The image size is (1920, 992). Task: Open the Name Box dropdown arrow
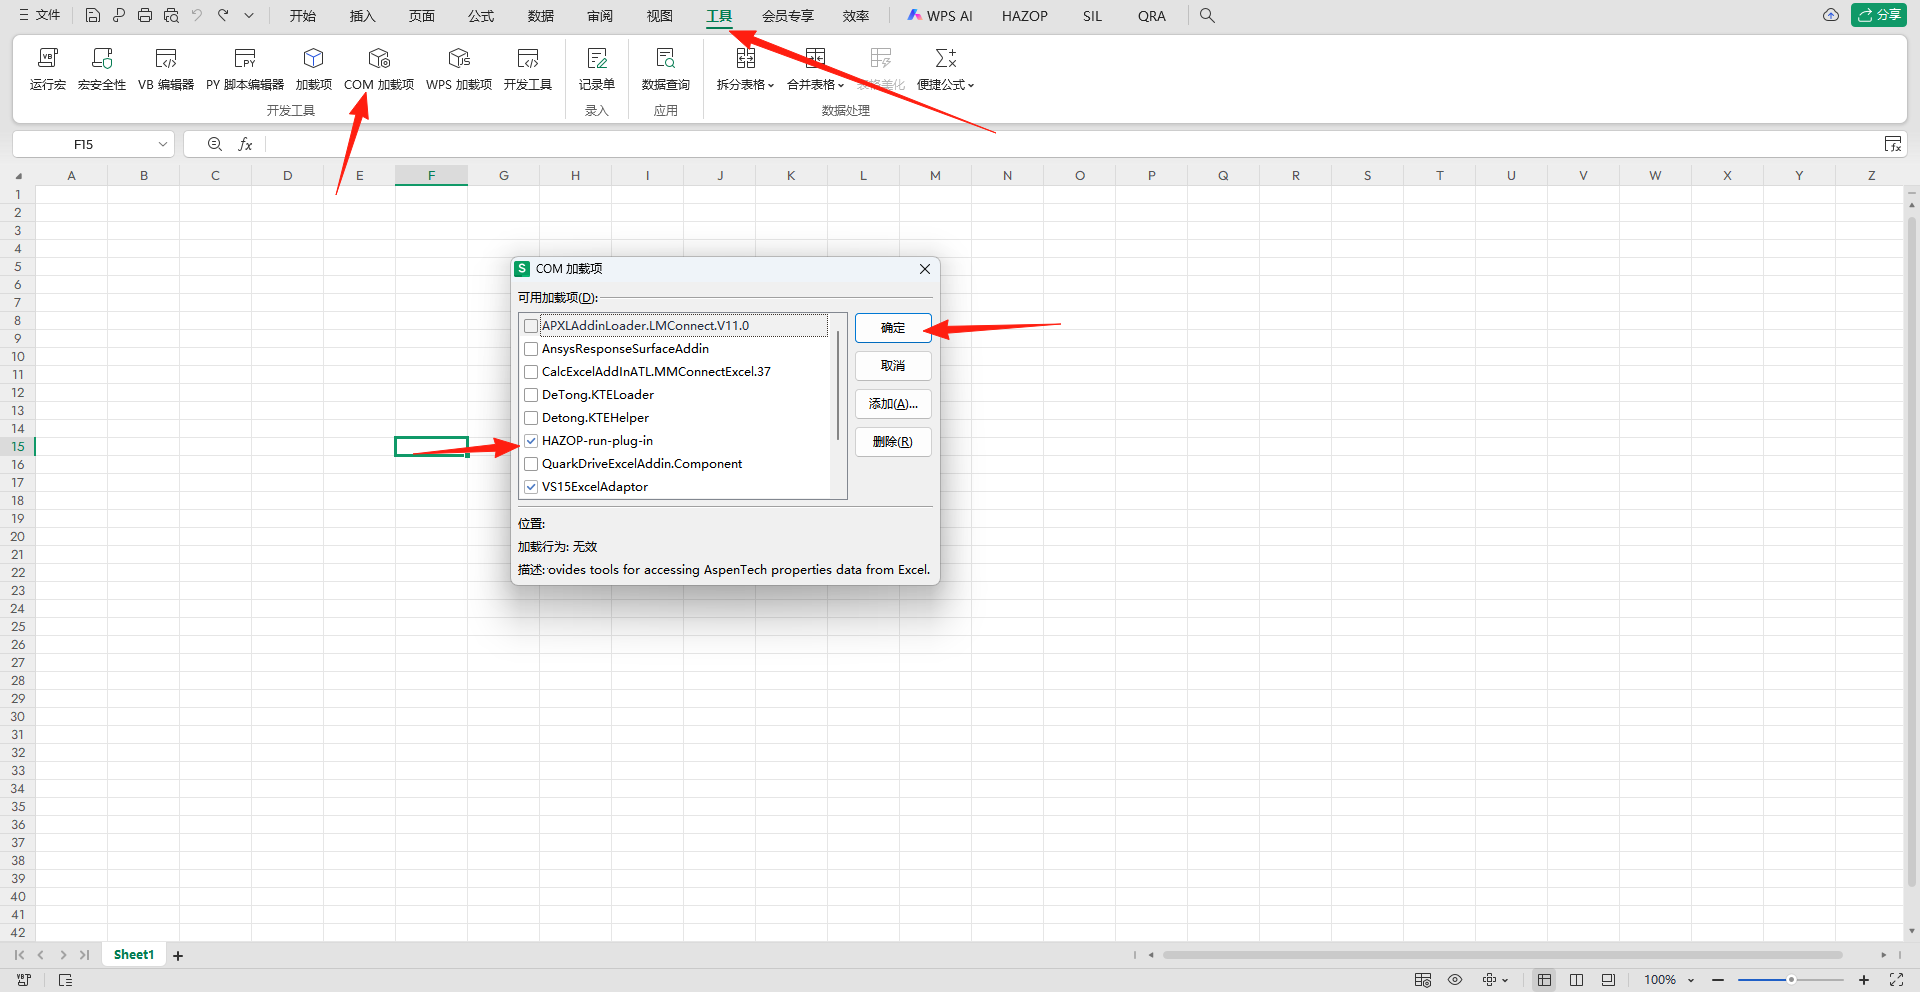pos(162,145)
